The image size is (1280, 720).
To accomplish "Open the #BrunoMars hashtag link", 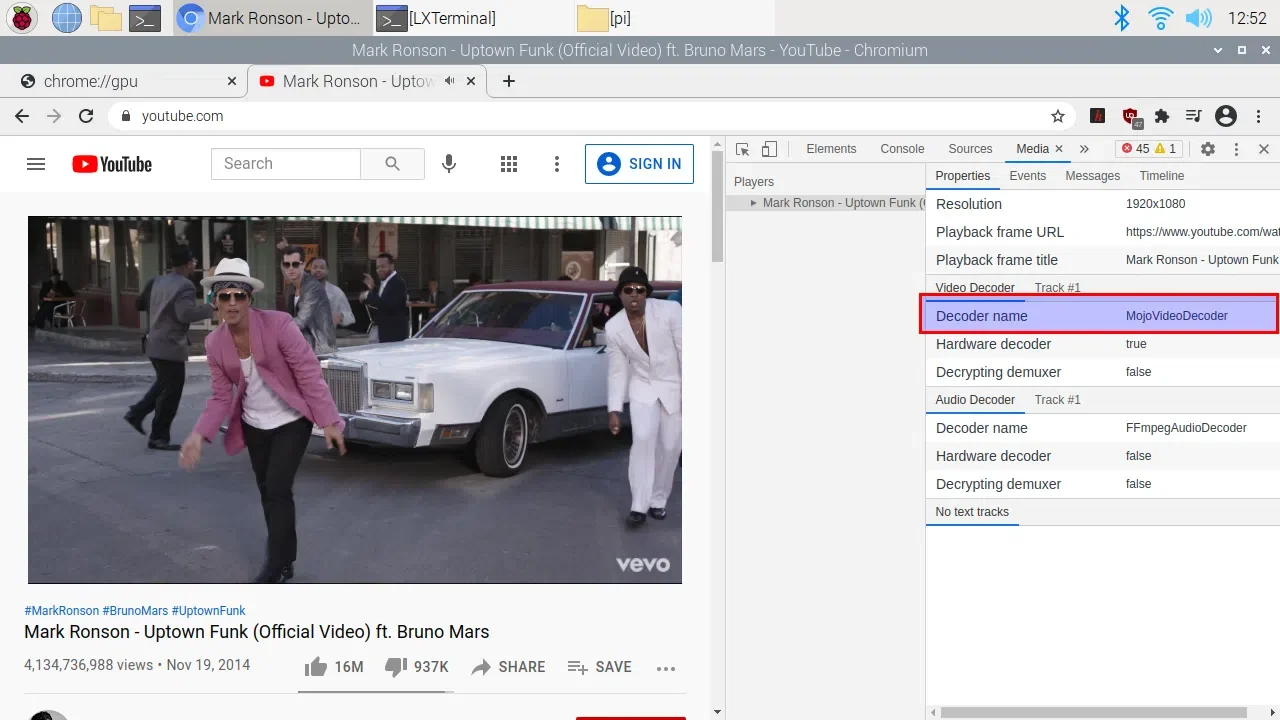I will 135,610.
